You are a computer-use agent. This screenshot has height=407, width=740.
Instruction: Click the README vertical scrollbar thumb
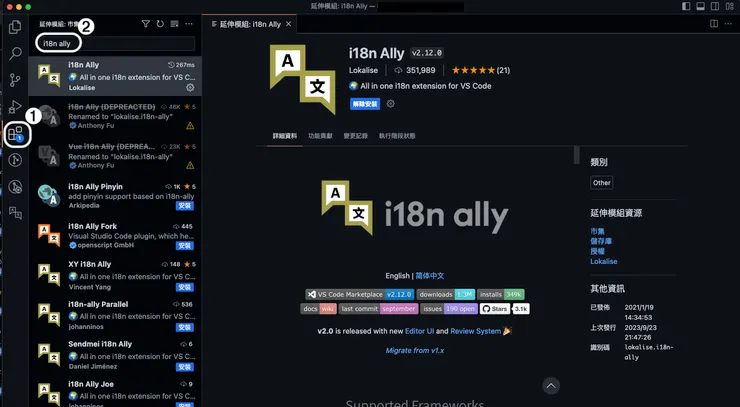[x=576, y=155]
